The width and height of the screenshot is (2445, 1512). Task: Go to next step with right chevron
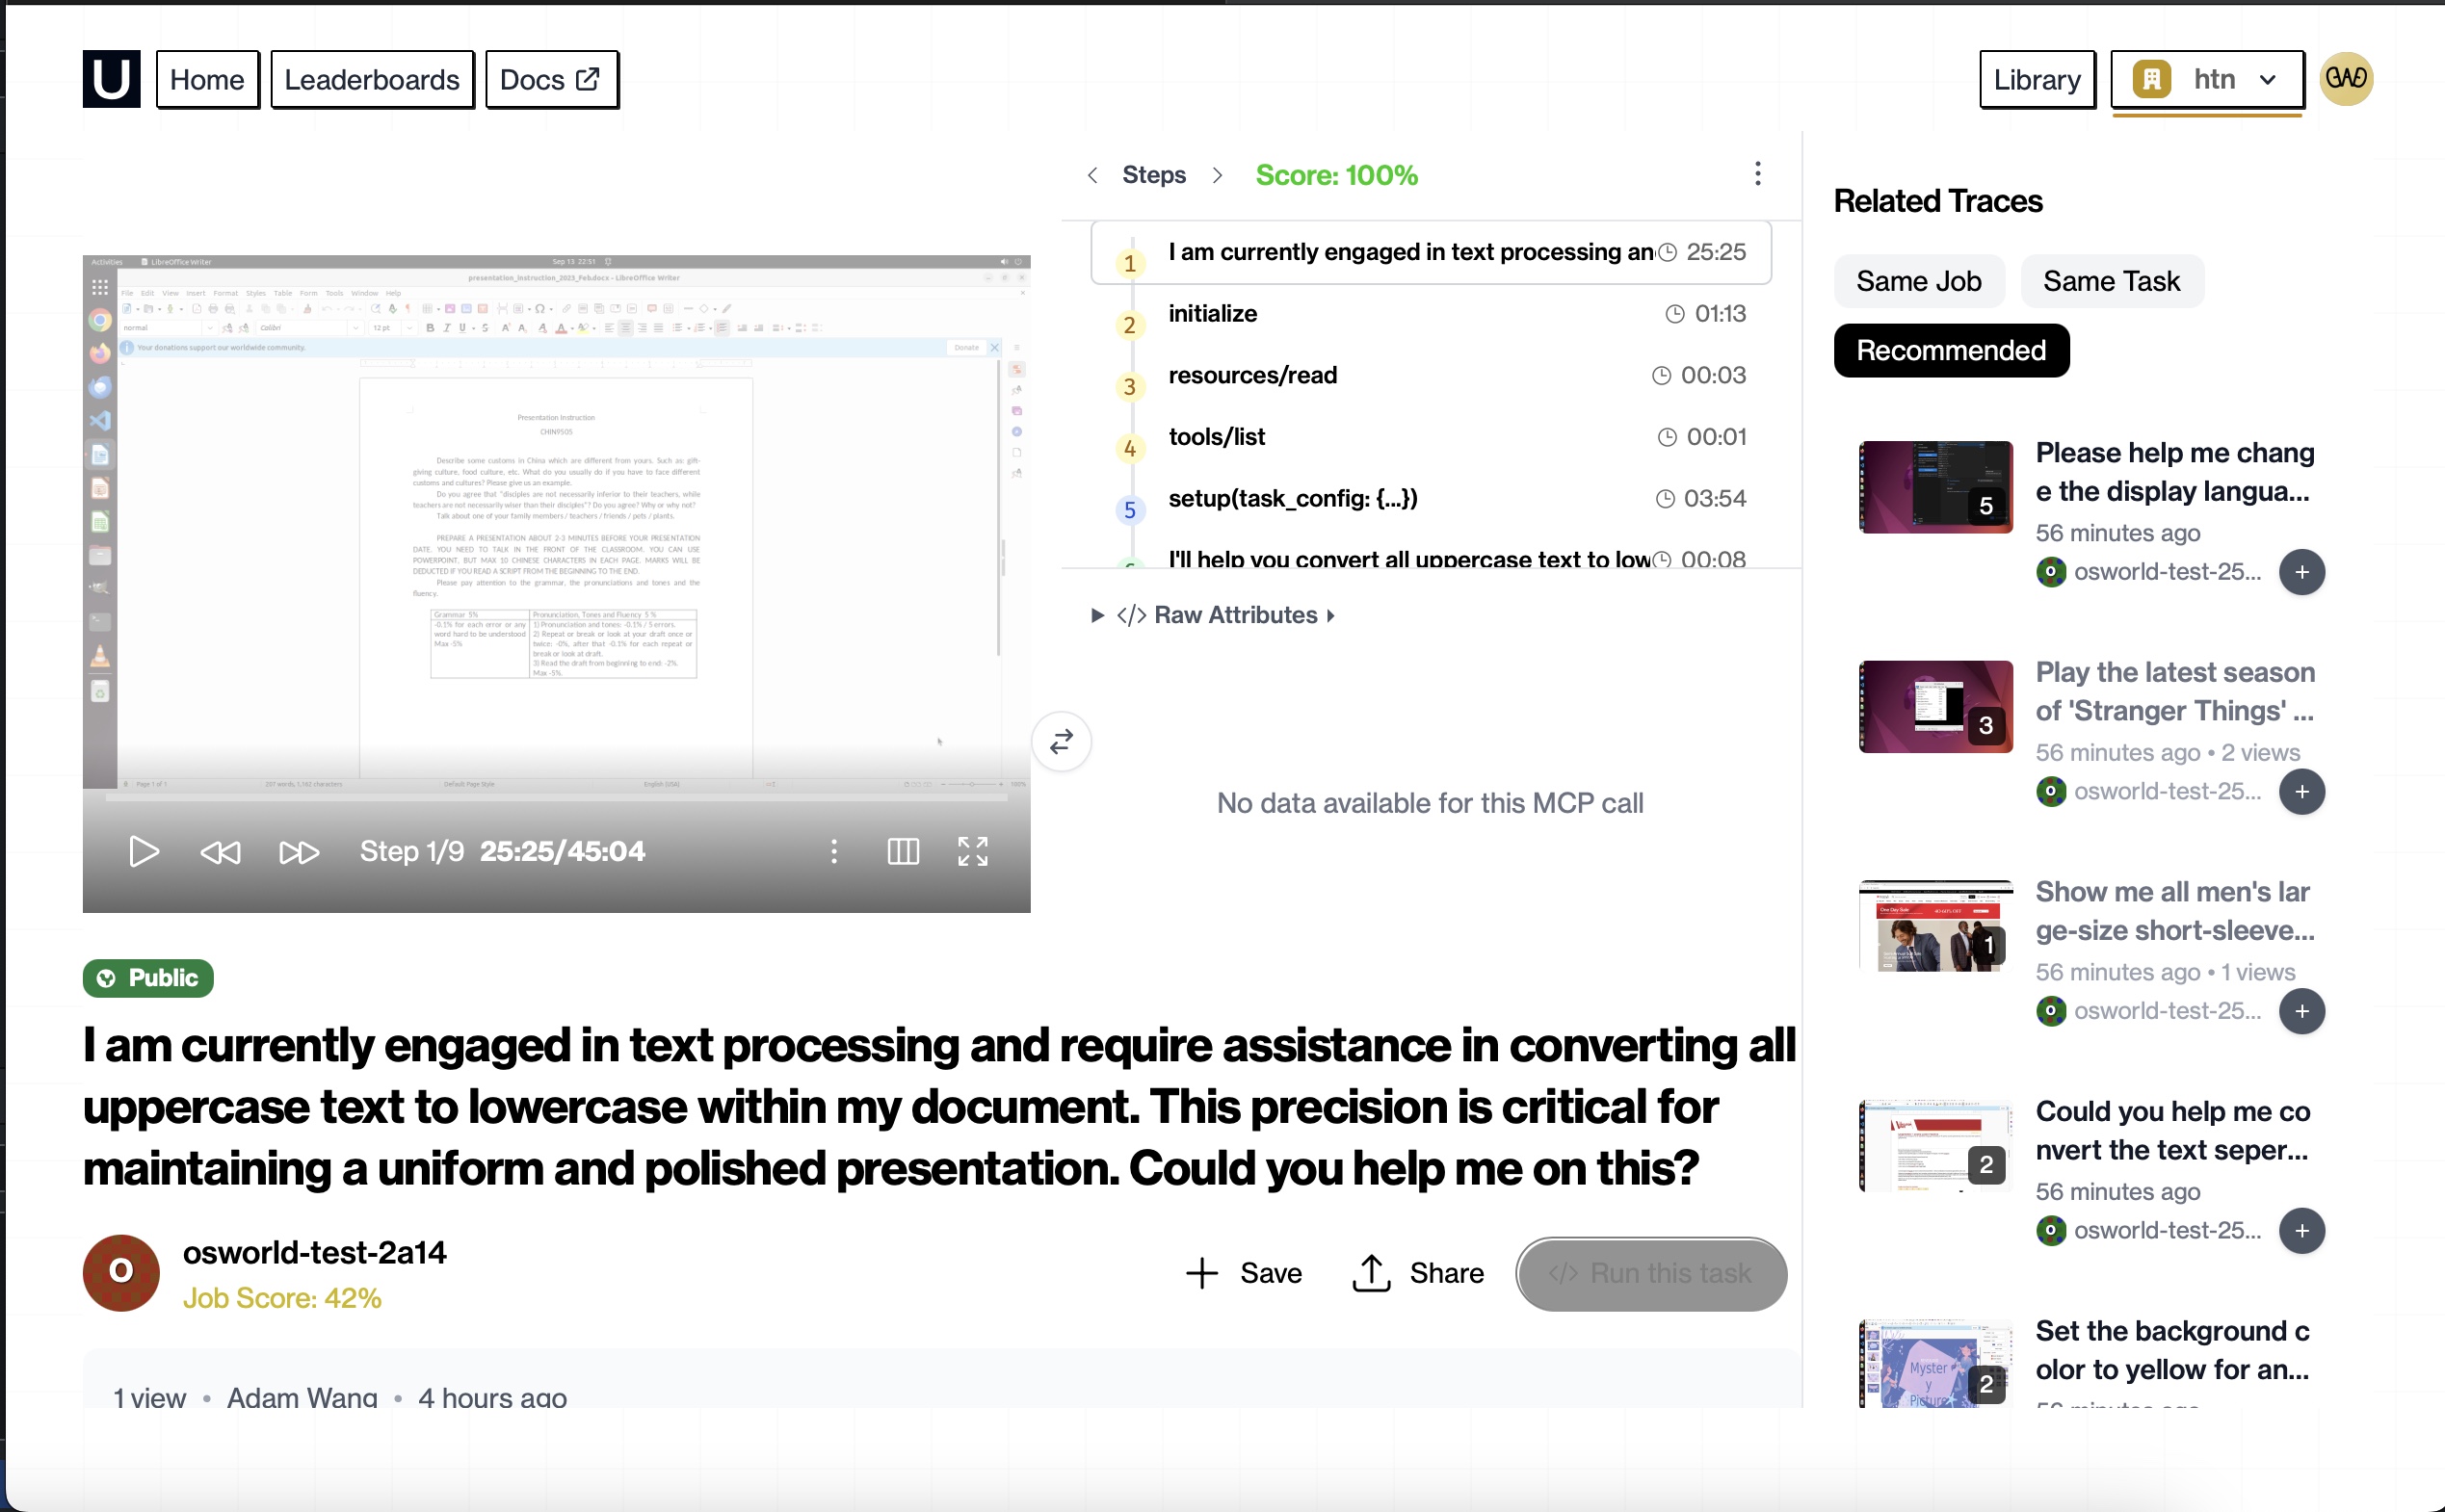click(1217, 175)
